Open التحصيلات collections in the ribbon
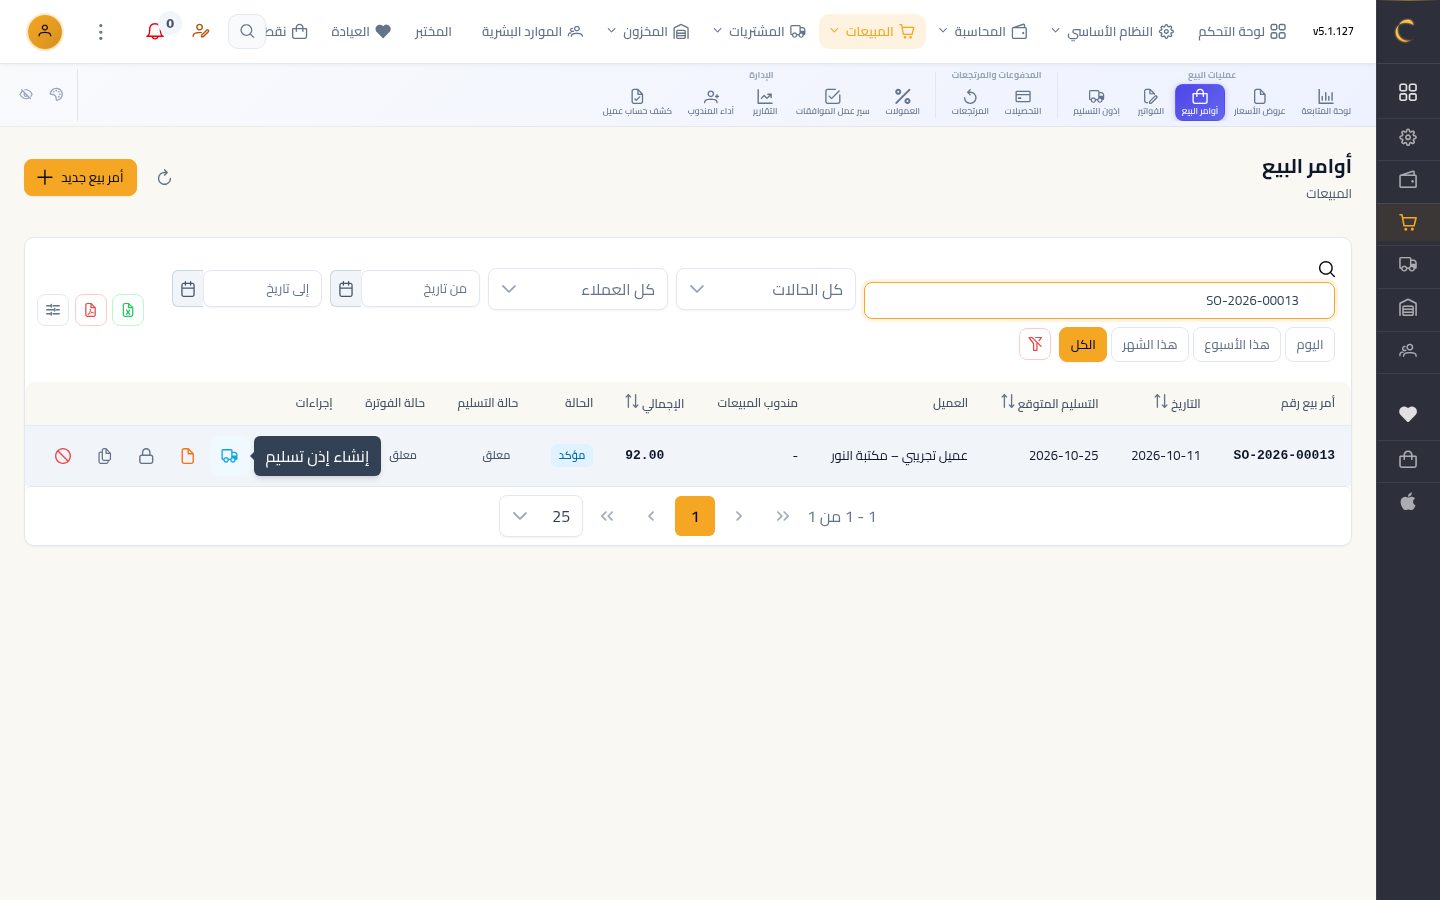The height and width of the screenshot is (900, 1440). point(1023,102)
